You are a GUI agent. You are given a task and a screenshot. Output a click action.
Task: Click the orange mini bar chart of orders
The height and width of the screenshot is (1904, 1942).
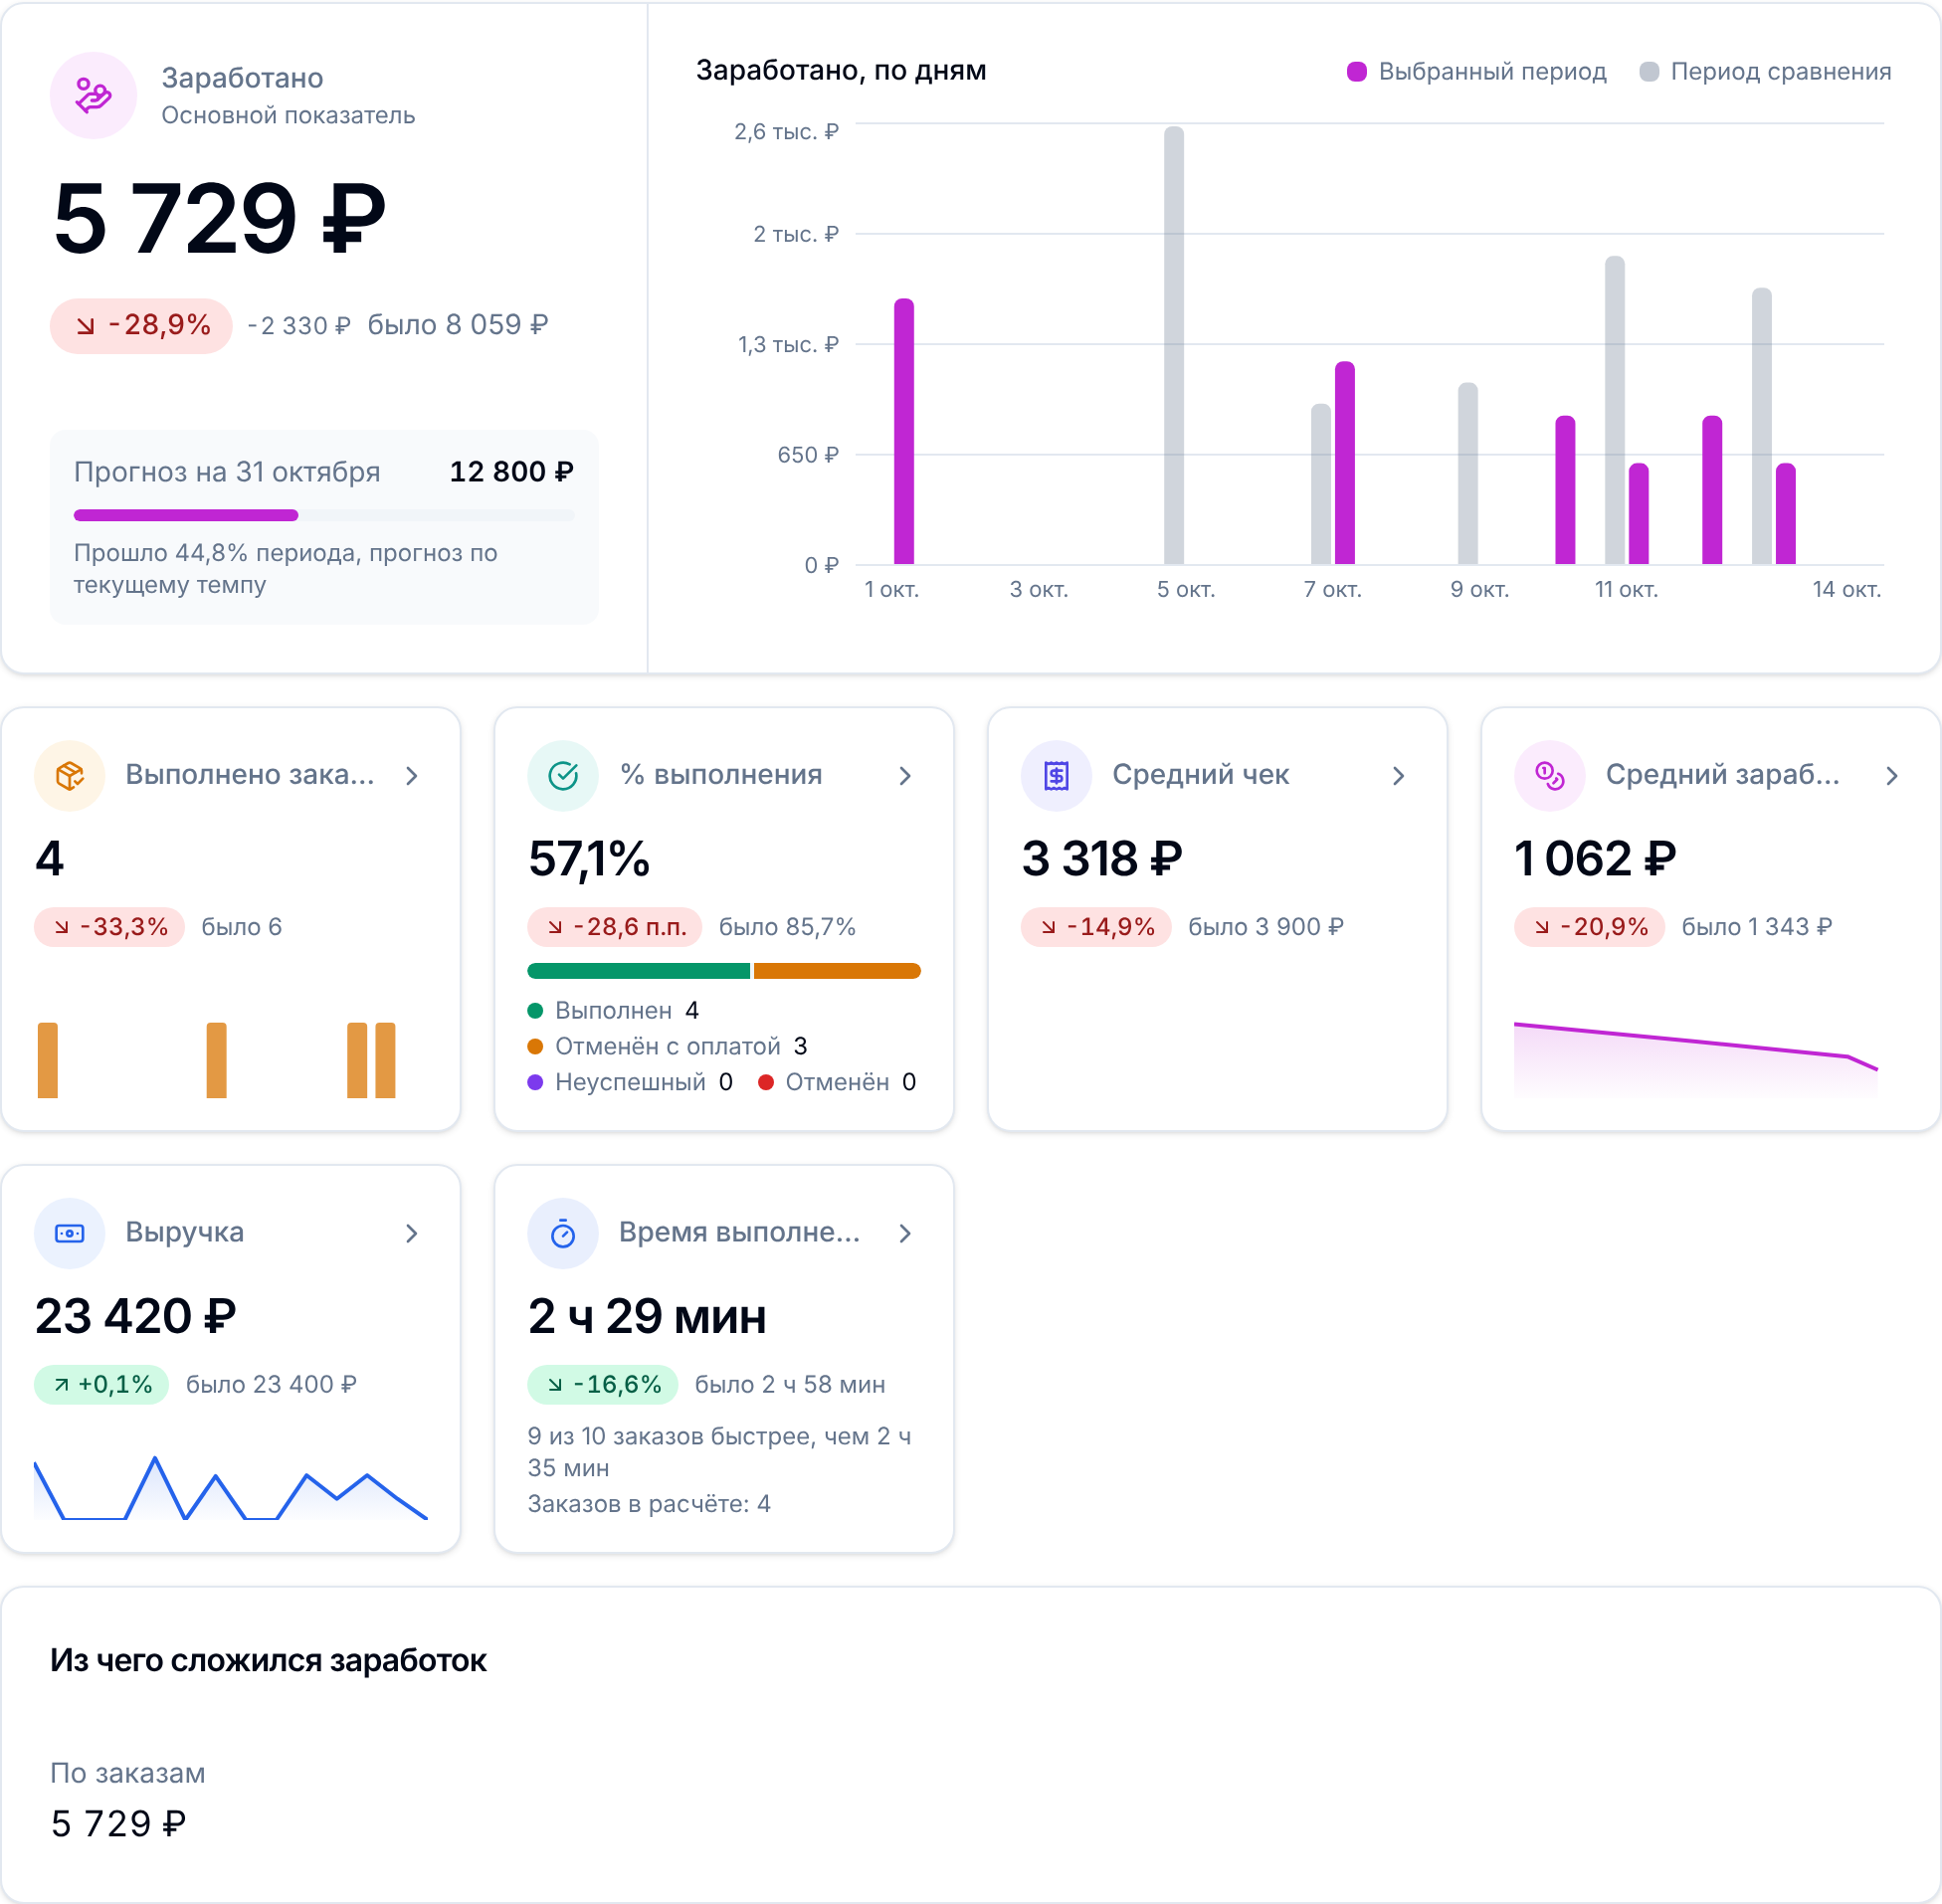[217, 1060]
